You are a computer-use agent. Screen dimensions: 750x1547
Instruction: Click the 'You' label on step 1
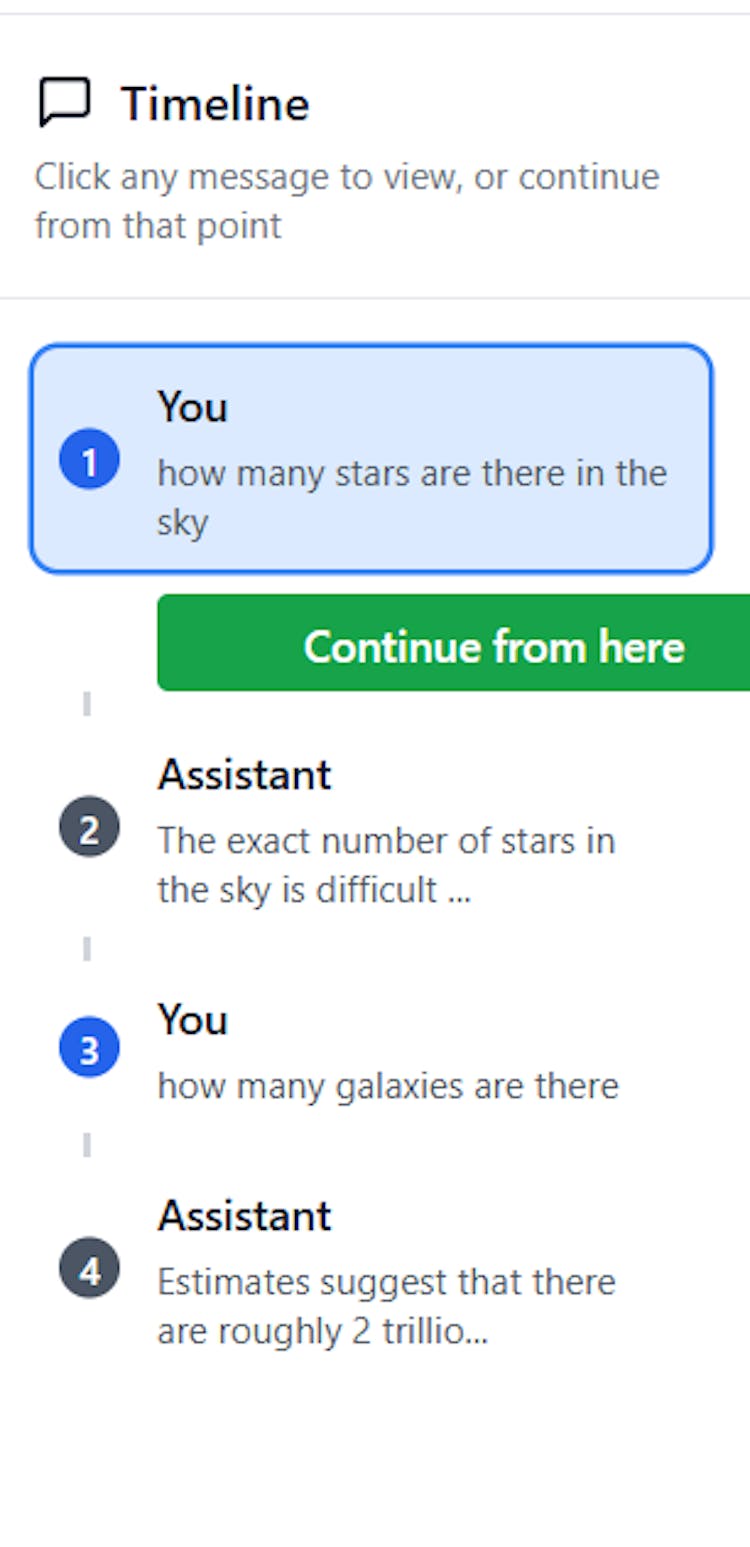coord(192,407)
